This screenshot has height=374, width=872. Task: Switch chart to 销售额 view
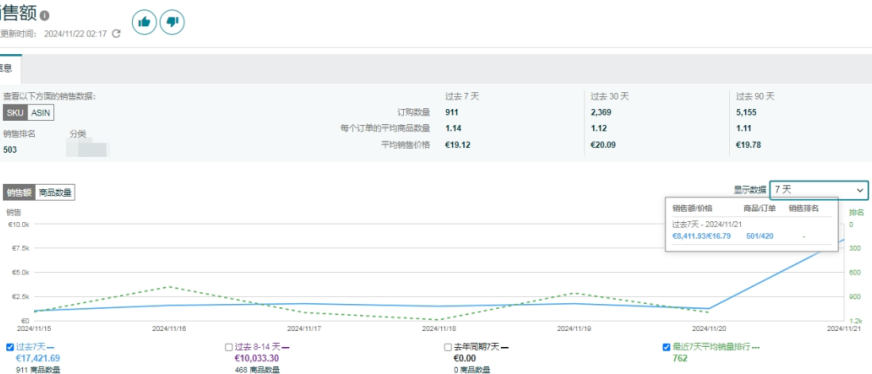19,193
